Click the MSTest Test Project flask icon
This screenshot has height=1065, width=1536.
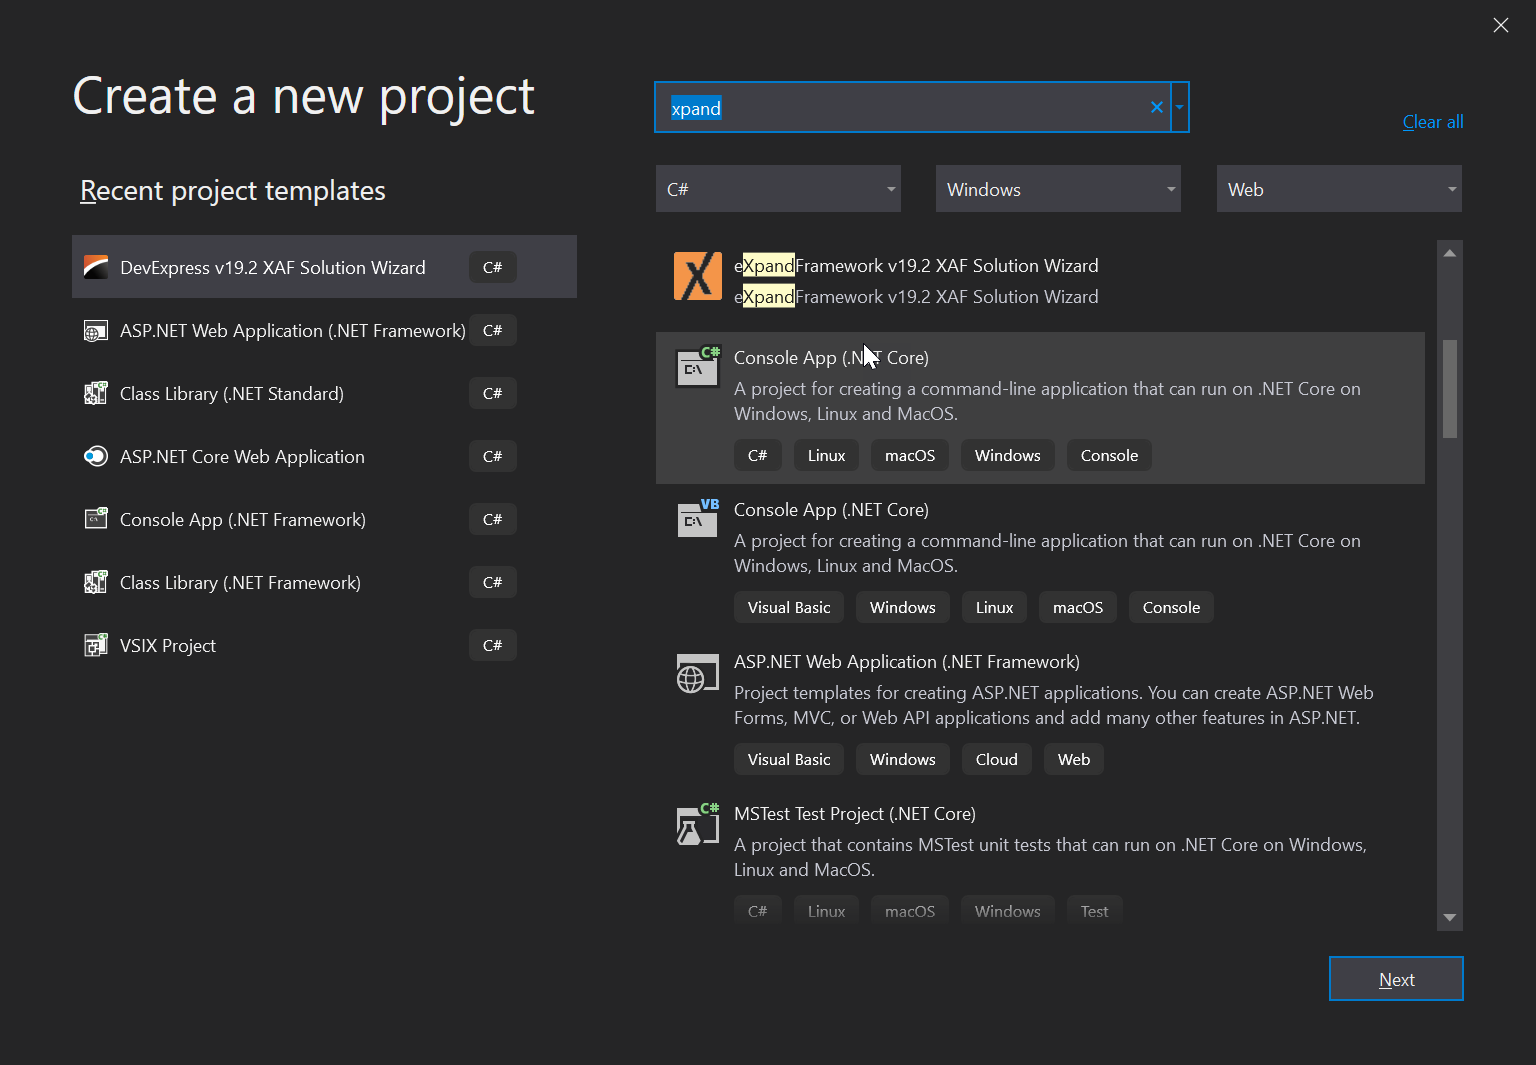[x=698, y=824]
